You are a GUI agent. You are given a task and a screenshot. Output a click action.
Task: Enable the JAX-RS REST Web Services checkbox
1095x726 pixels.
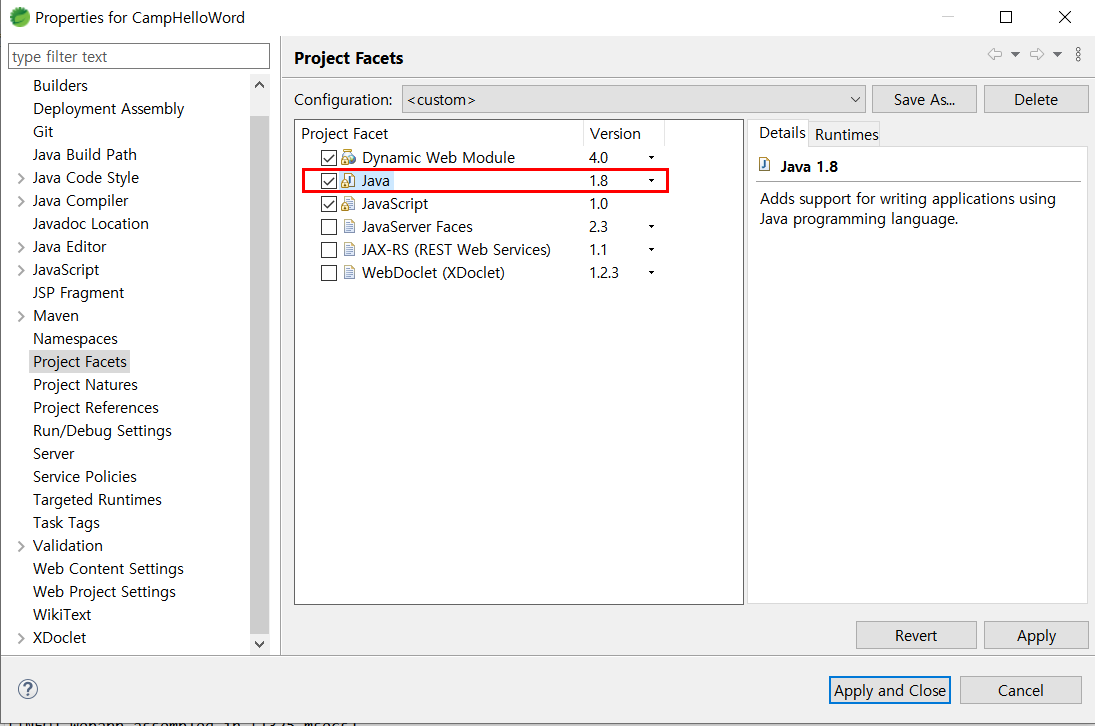pos(329,250)
